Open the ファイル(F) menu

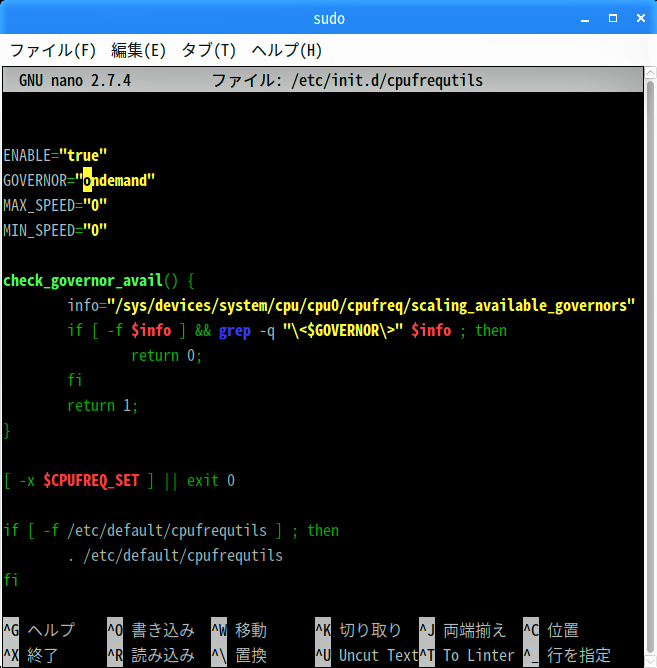[53, 50]
